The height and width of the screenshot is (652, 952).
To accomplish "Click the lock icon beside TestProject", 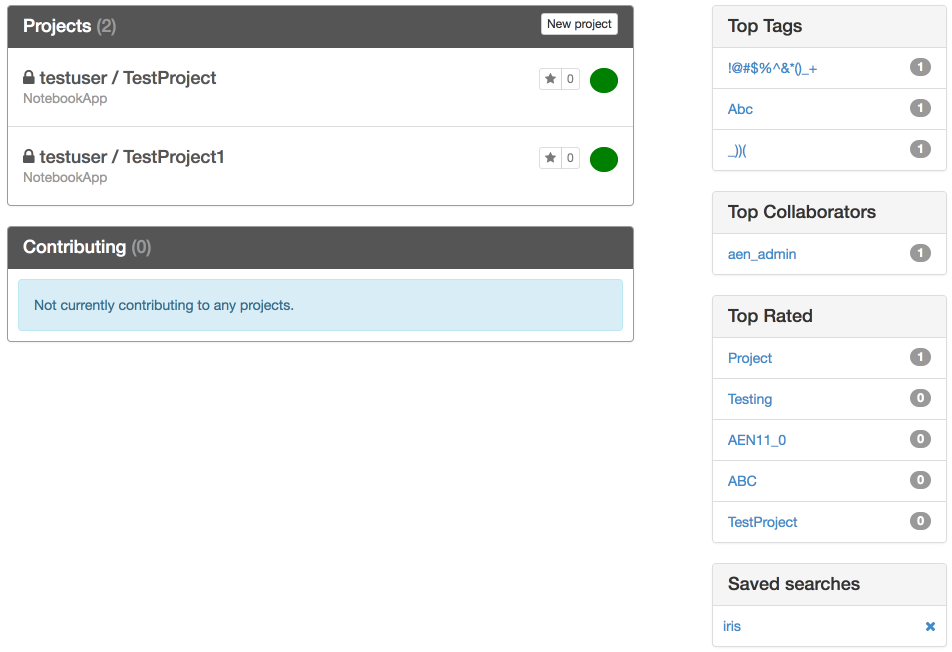I will tap(29, 77).
